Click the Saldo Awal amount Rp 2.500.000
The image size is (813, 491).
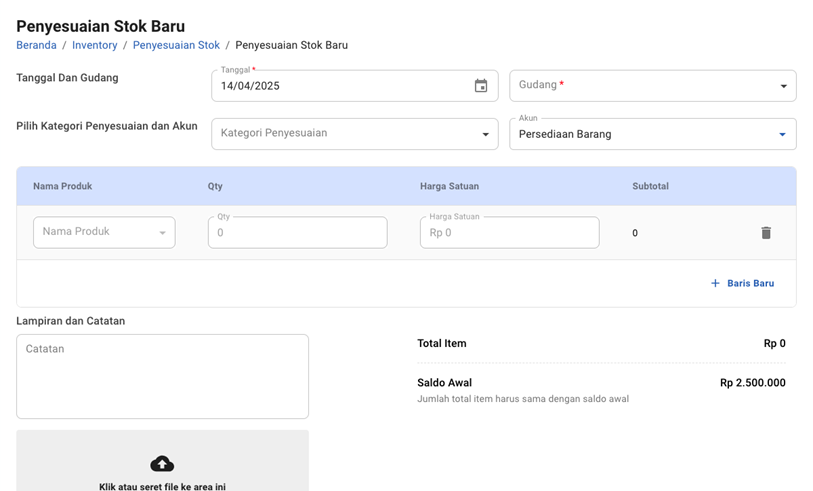[x=752, y=383]
